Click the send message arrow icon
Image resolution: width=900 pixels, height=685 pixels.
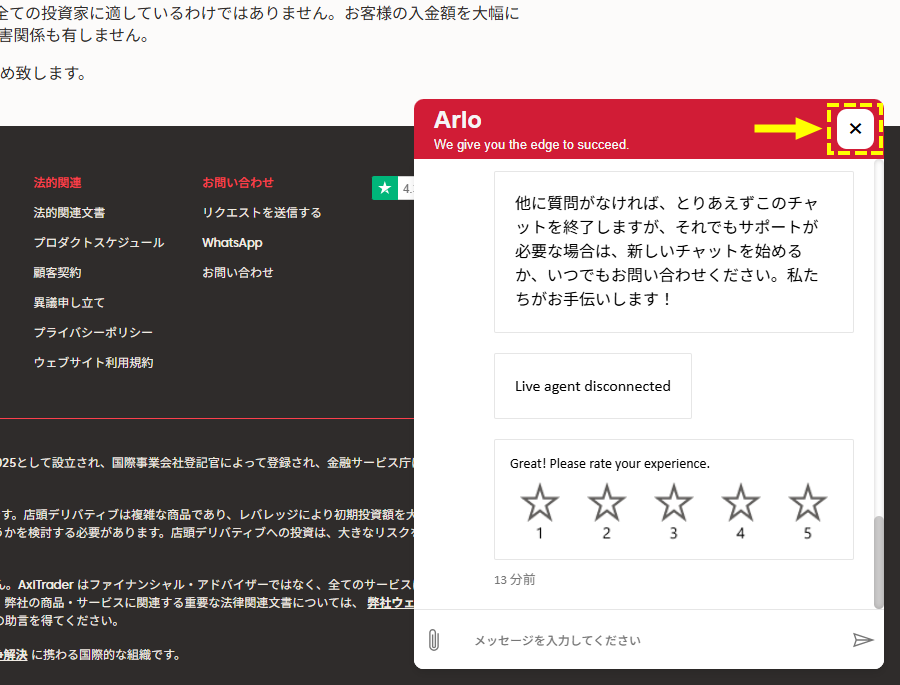(x=862, y=640)
